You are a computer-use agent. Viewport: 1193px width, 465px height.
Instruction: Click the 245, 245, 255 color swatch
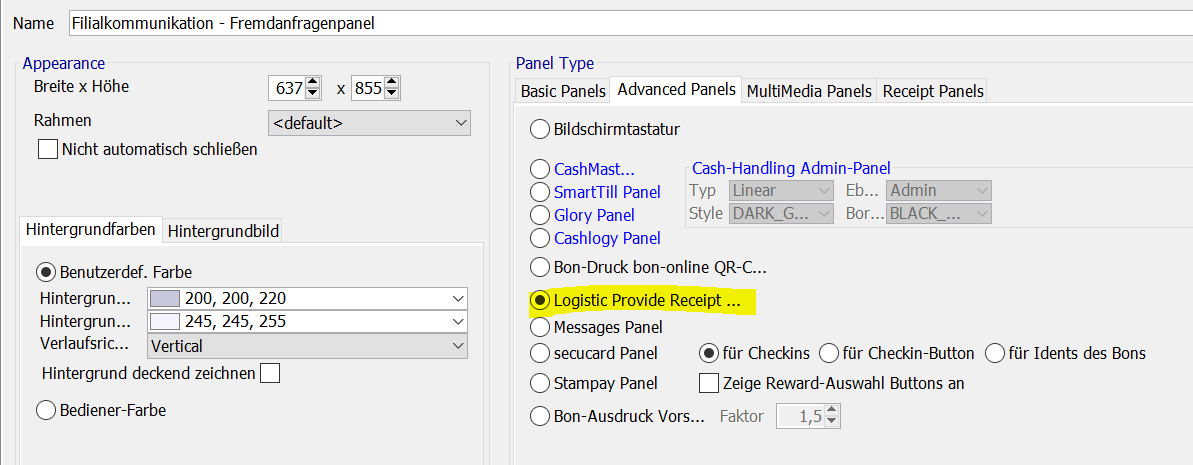tap(164, 322)
